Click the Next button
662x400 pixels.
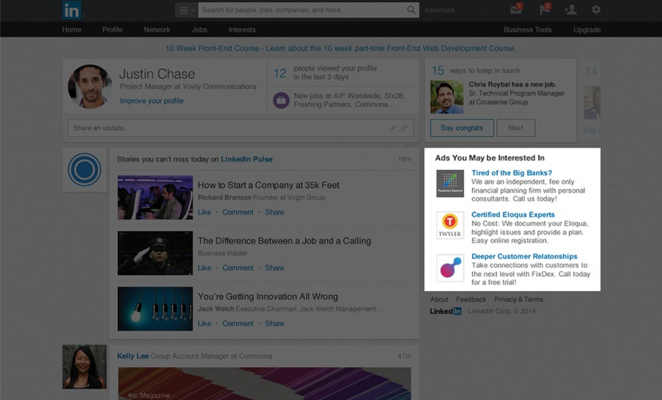tap(516, 128)
